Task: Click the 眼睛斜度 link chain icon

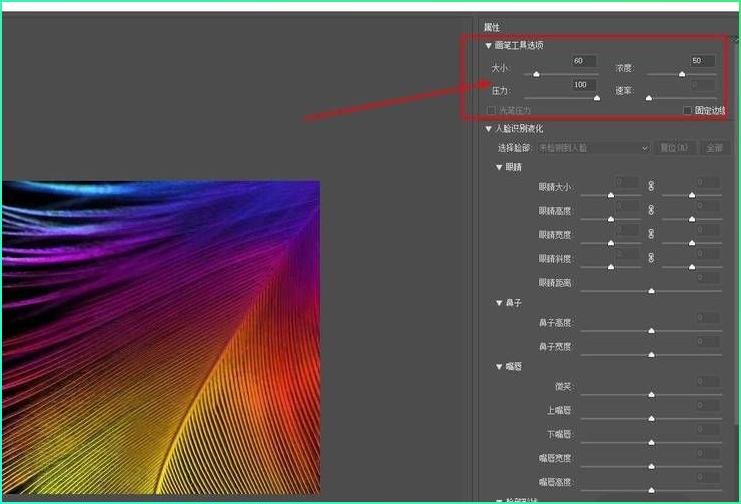Action: click(x=651, y=258)
